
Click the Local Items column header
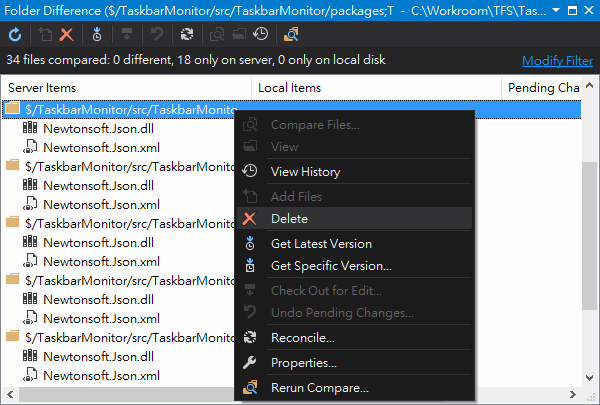coord(377,88)
